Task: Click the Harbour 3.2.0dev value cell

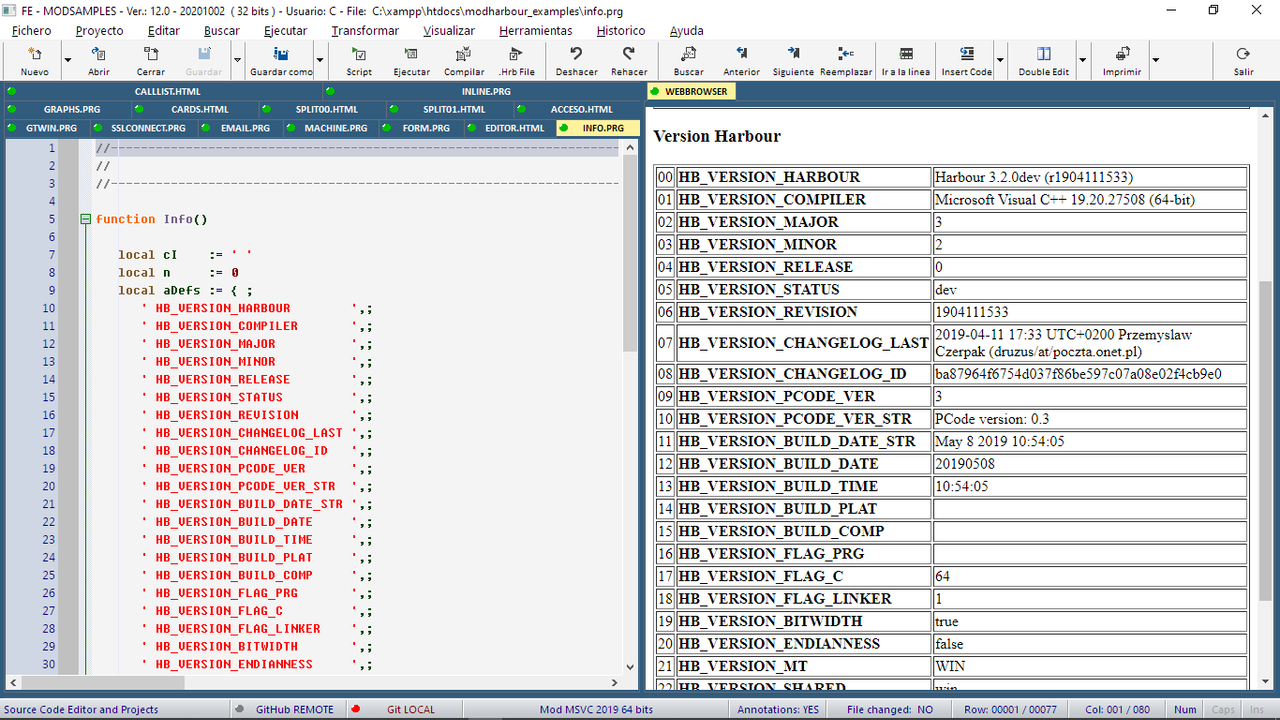Action: pos(1090,177)
